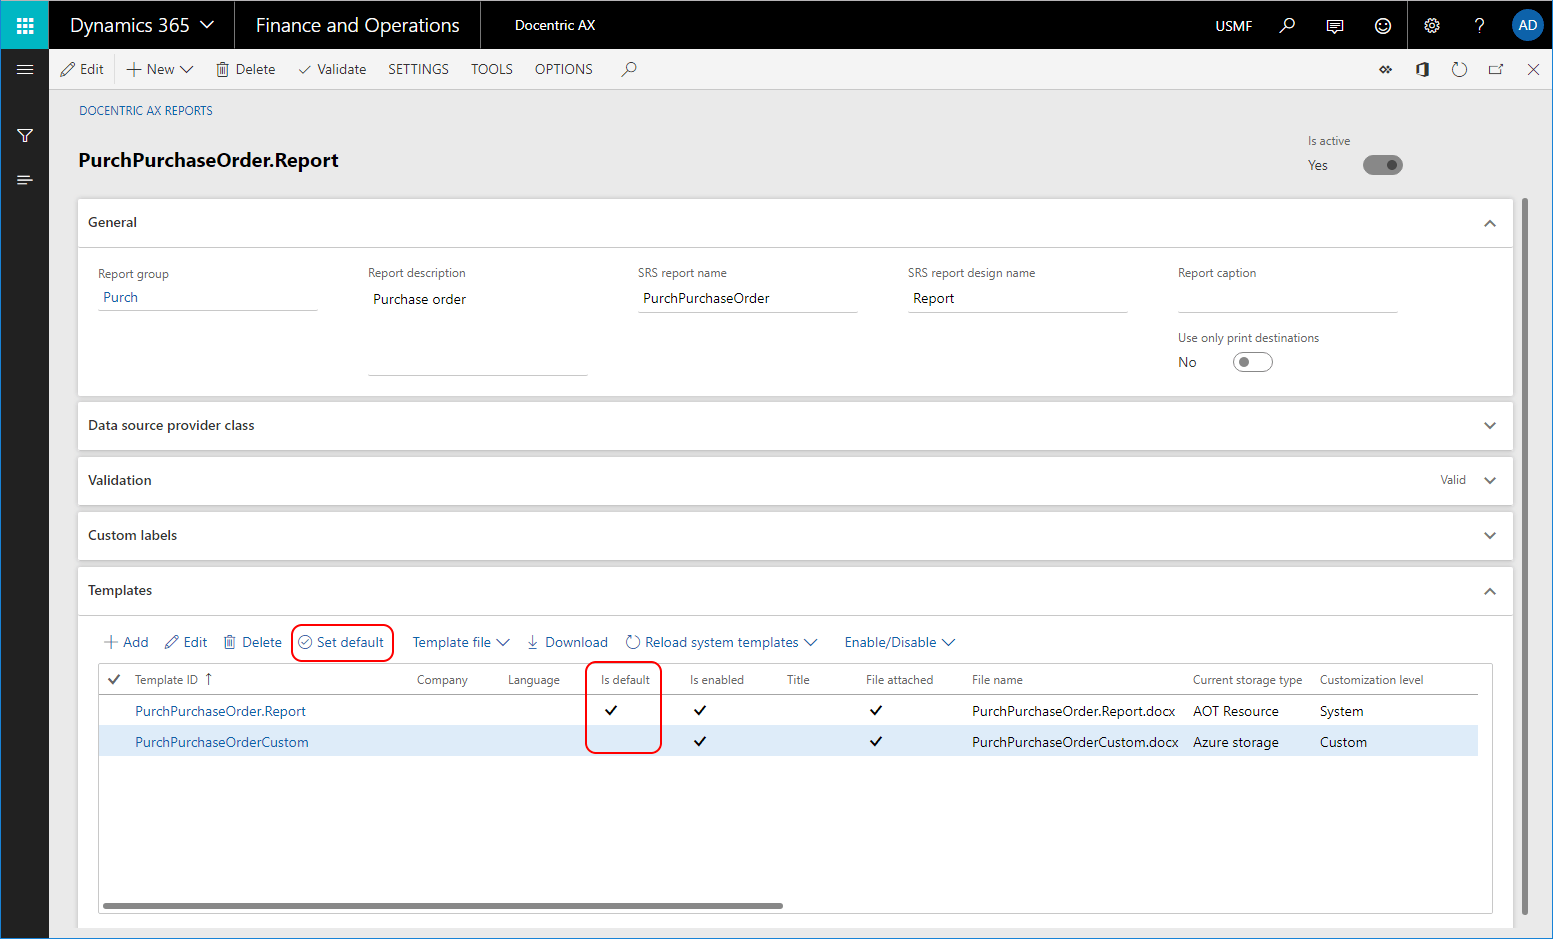Image resolution: width=1553 pixels, height=939 pixels.
Task: Click the Report description text field
Action: point(477,330)
